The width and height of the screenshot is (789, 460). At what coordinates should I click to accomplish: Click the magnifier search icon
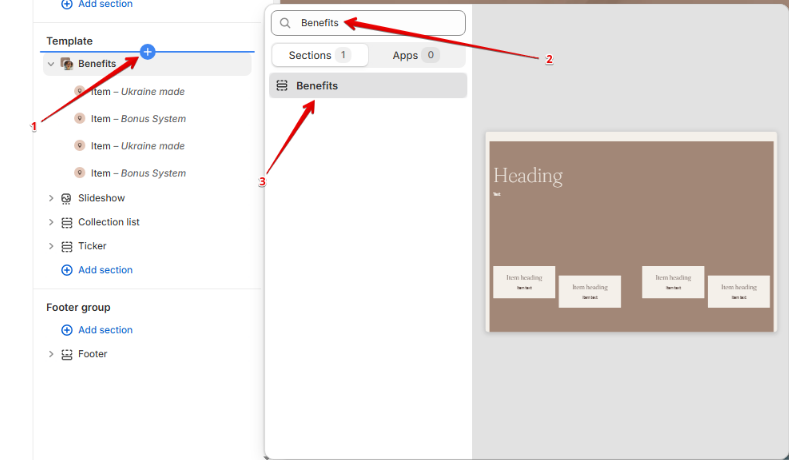coord(285,23)
